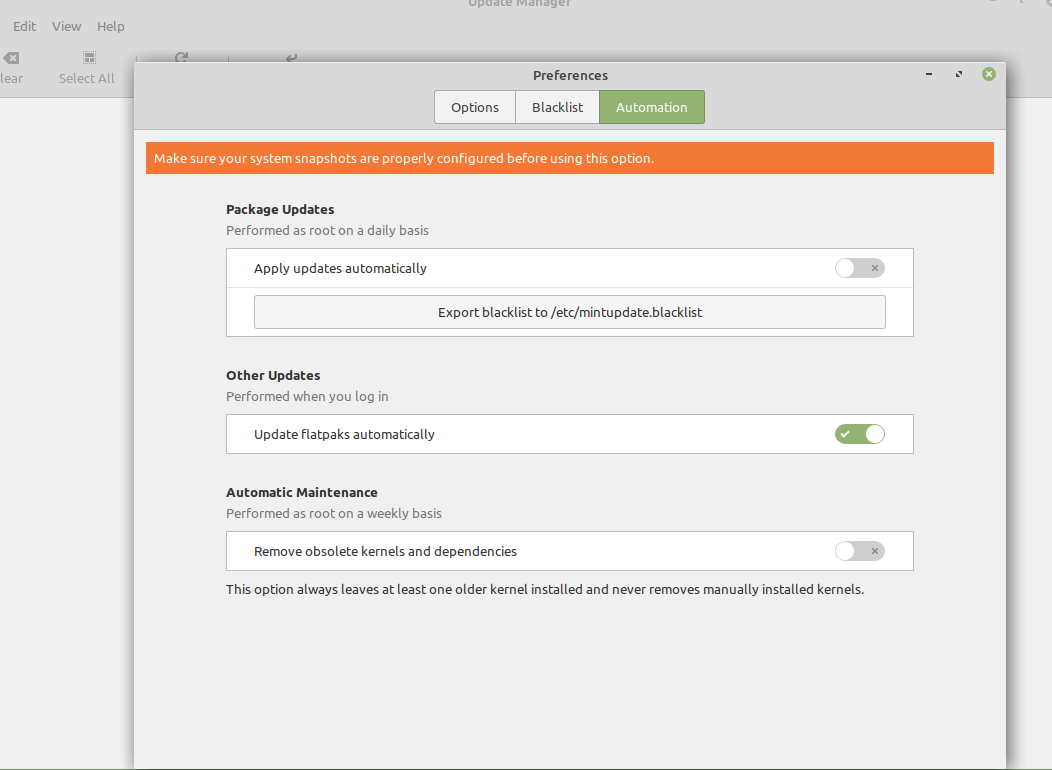Switch to the Options tab
The width and height of the screenshot is (1052, 770).
(474, 107)
